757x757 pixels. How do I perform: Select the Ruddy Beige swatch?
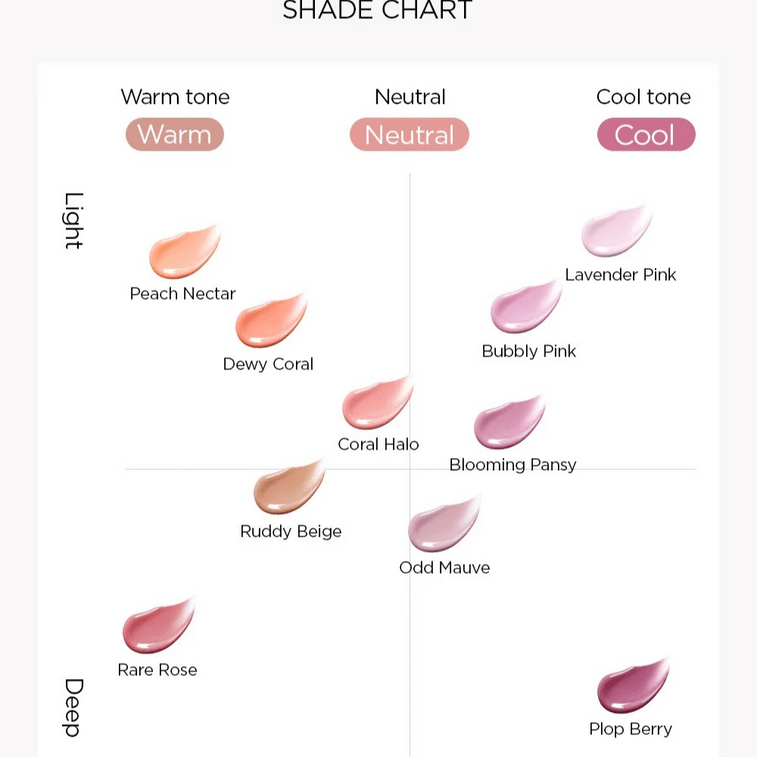pyautogui.click(x=289, y=487)
